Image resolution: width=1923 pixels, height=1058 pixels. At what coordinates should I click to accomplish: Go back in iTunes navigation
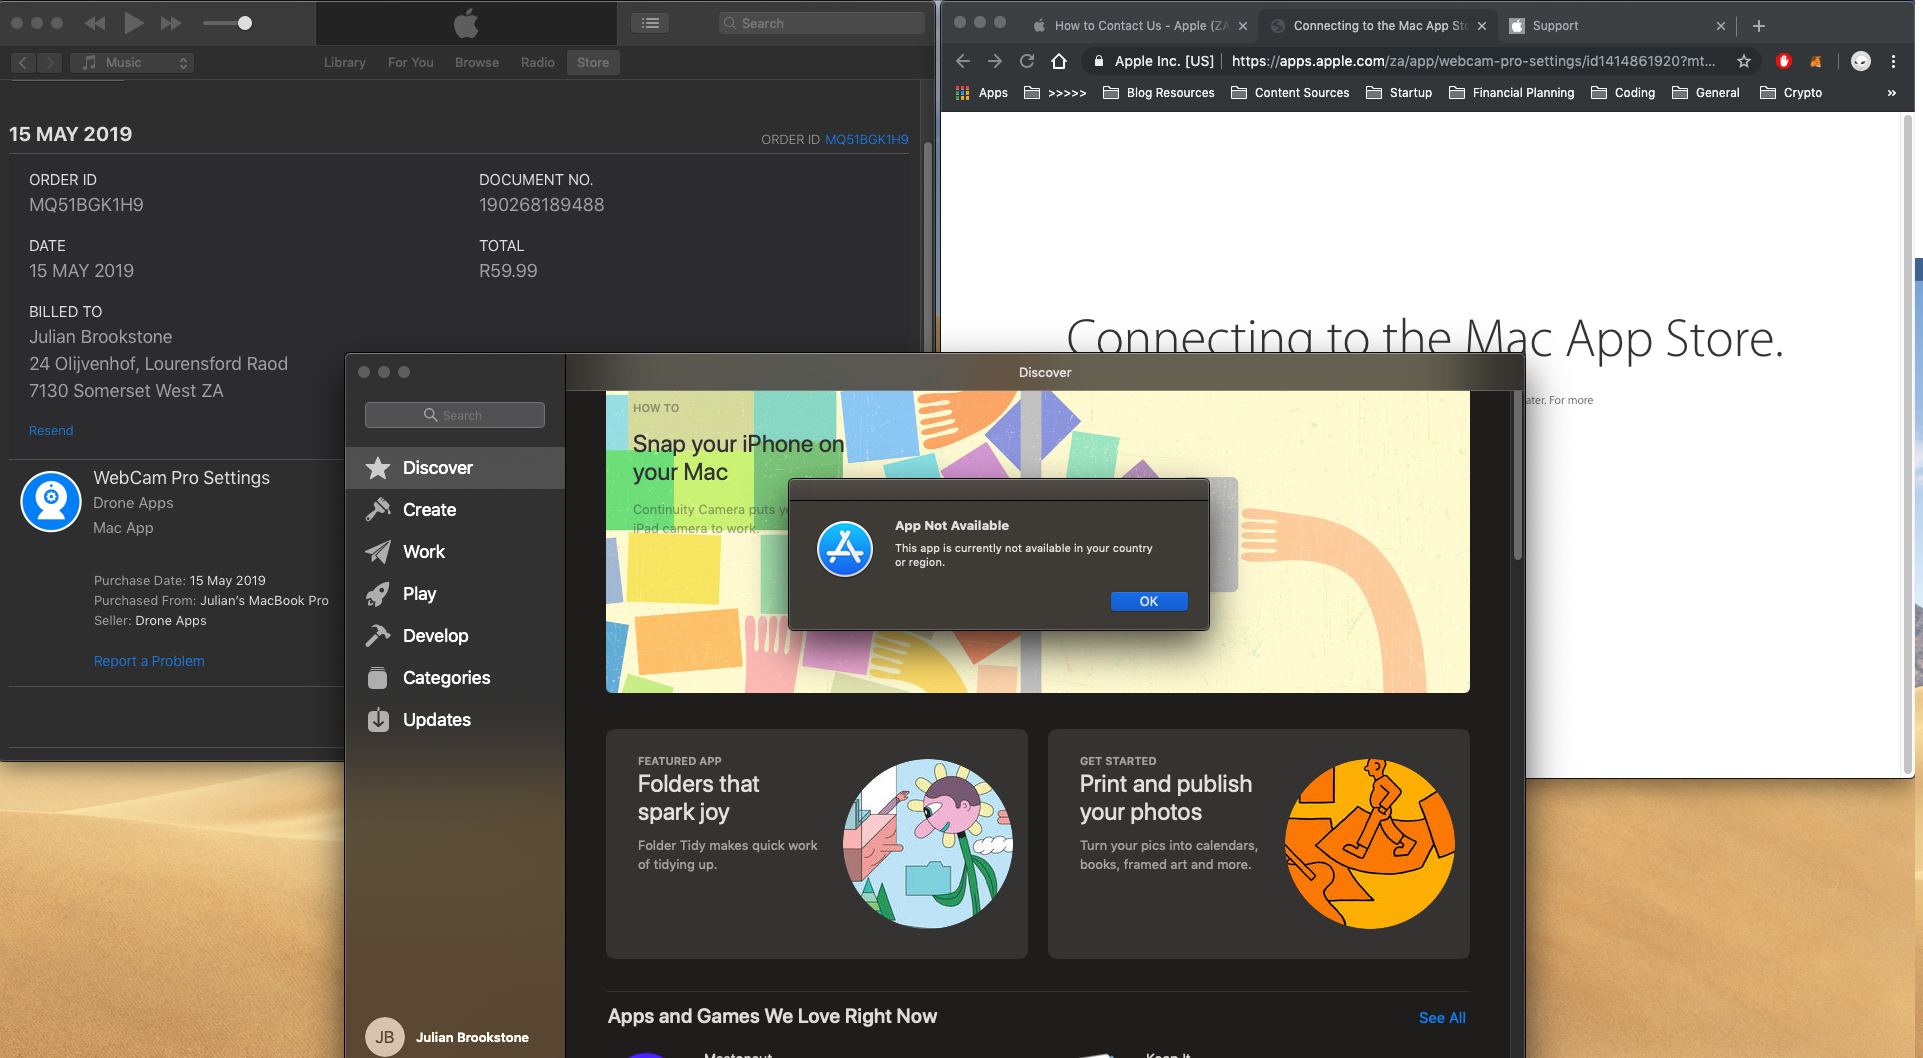[x=24, y=62]
